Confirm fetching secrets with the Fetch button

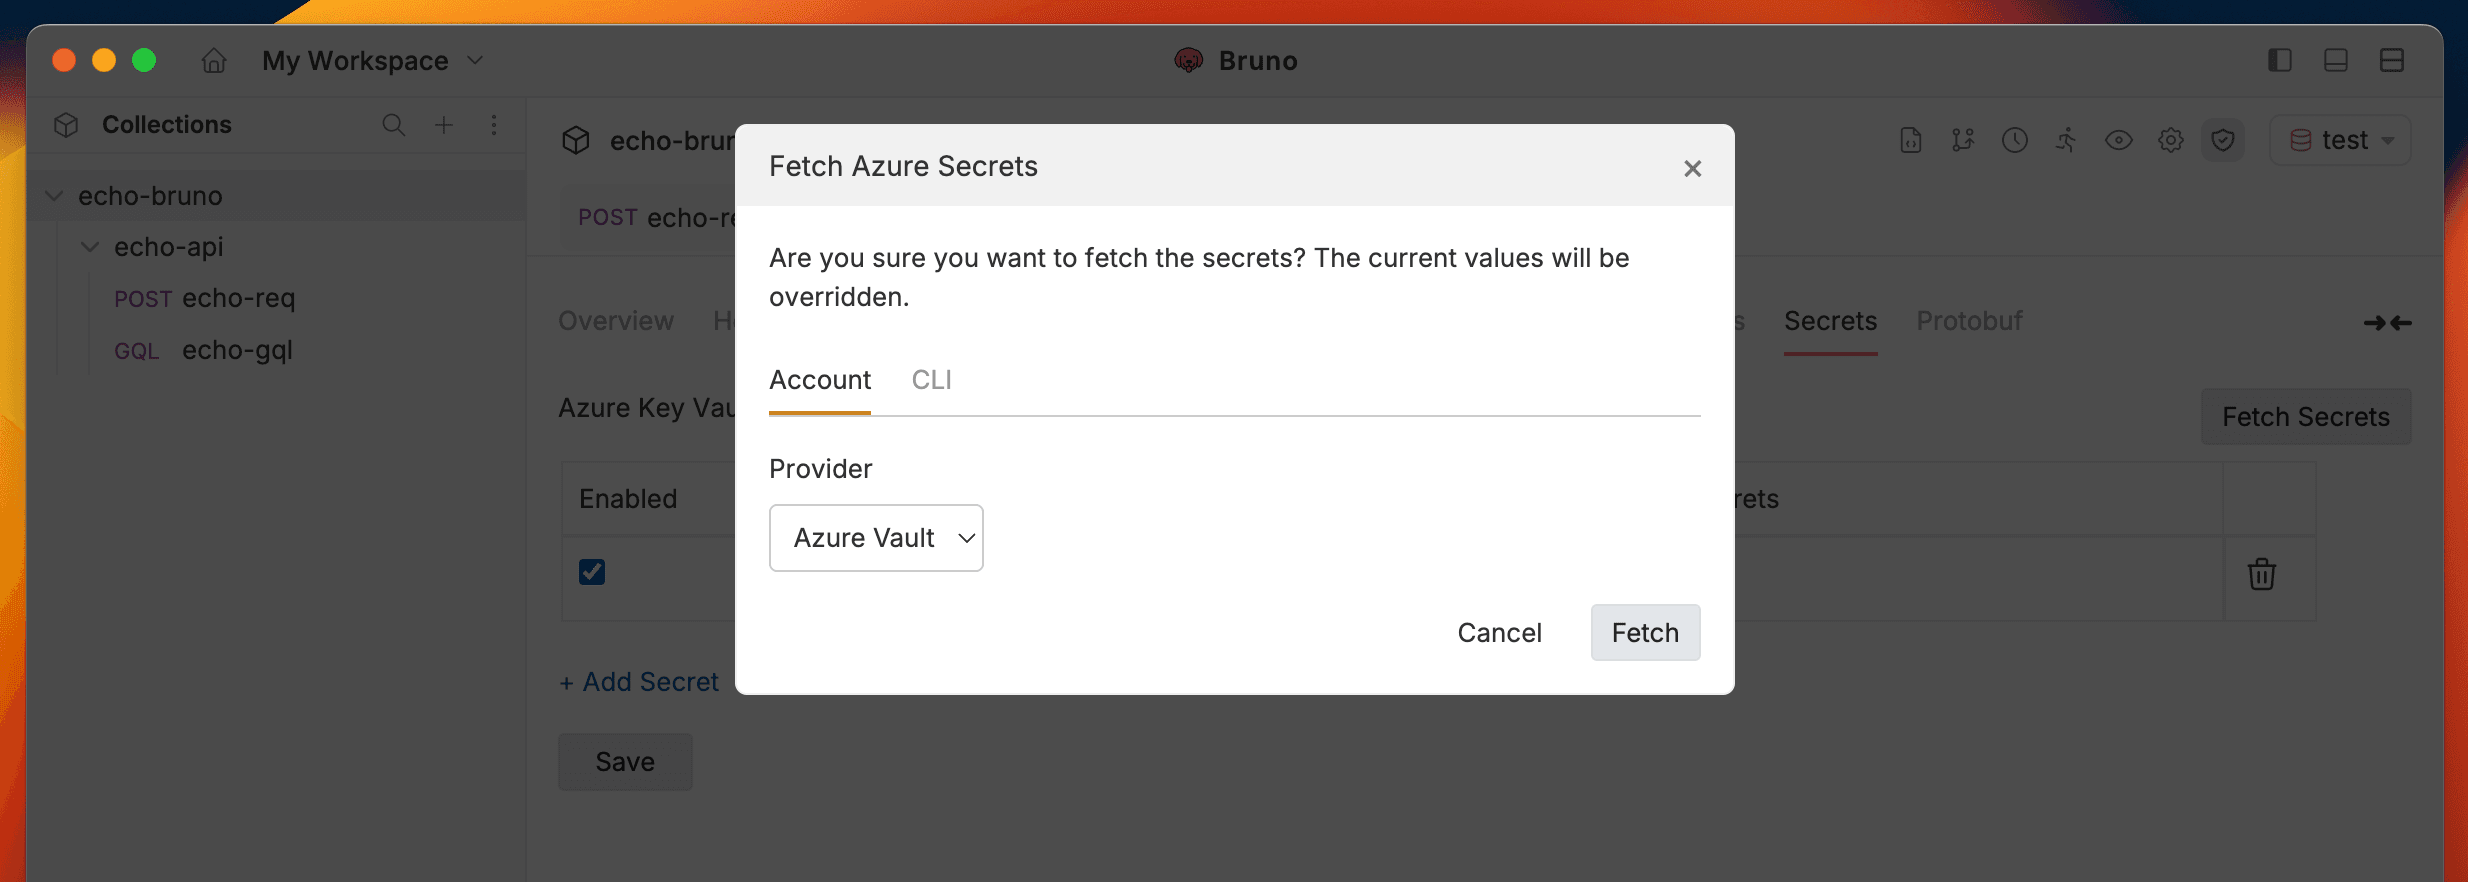1644,632
